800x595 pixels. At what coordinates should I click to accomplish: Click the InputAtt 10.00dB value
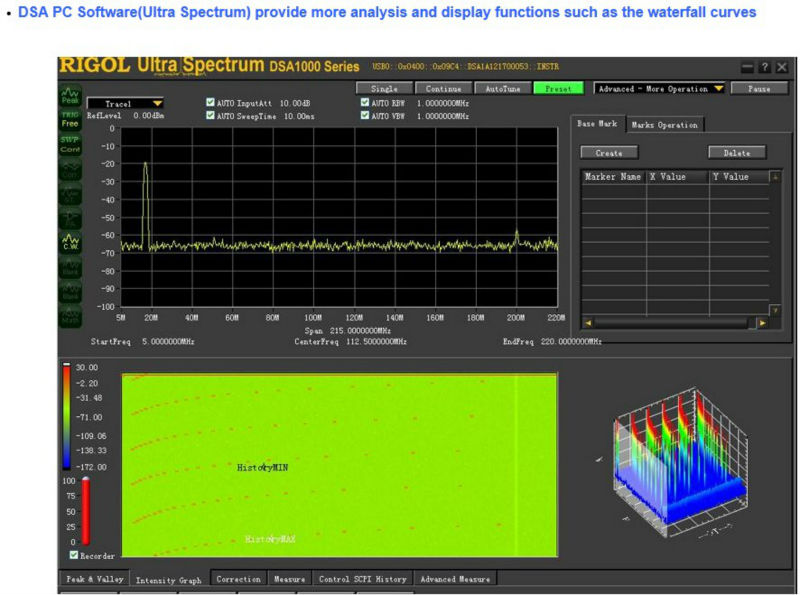(295, 103)
